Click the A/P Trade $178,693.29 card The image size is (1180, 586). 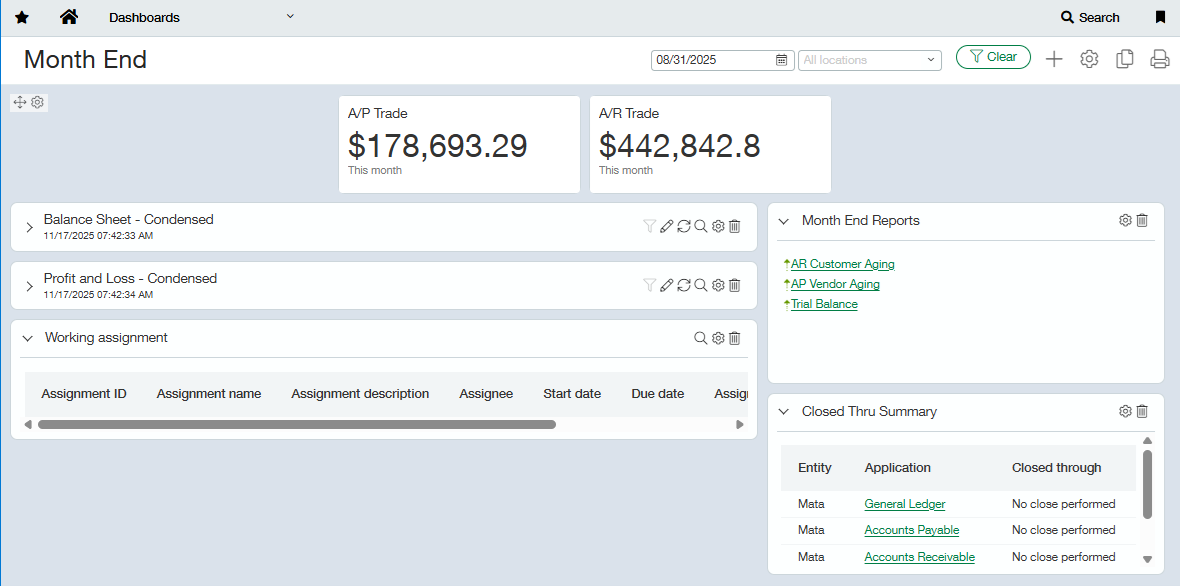[x=459, y=144]
